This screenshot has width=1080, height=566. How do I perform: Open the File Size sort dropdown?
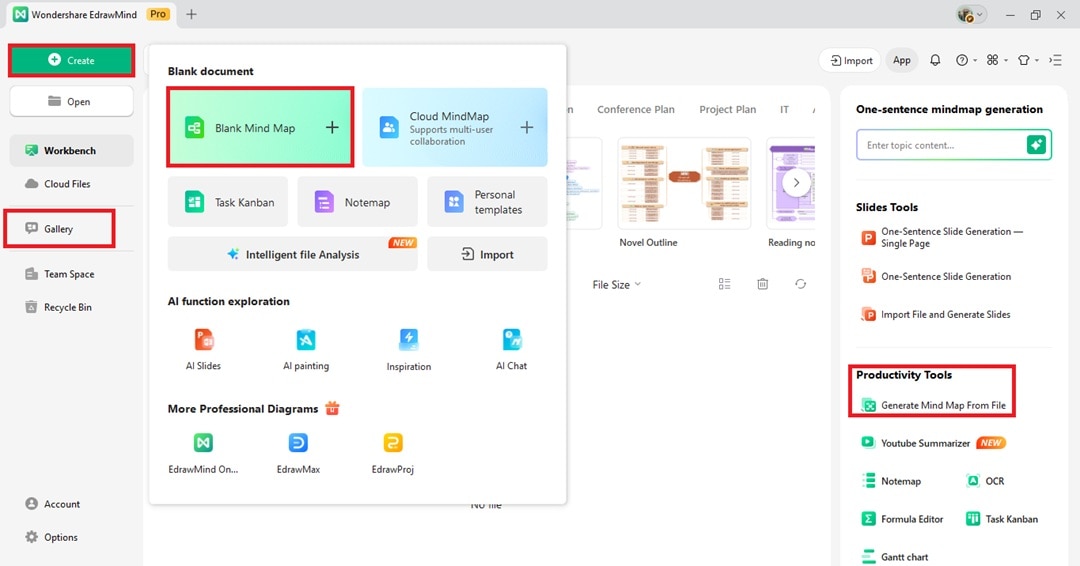click(616, 284)
